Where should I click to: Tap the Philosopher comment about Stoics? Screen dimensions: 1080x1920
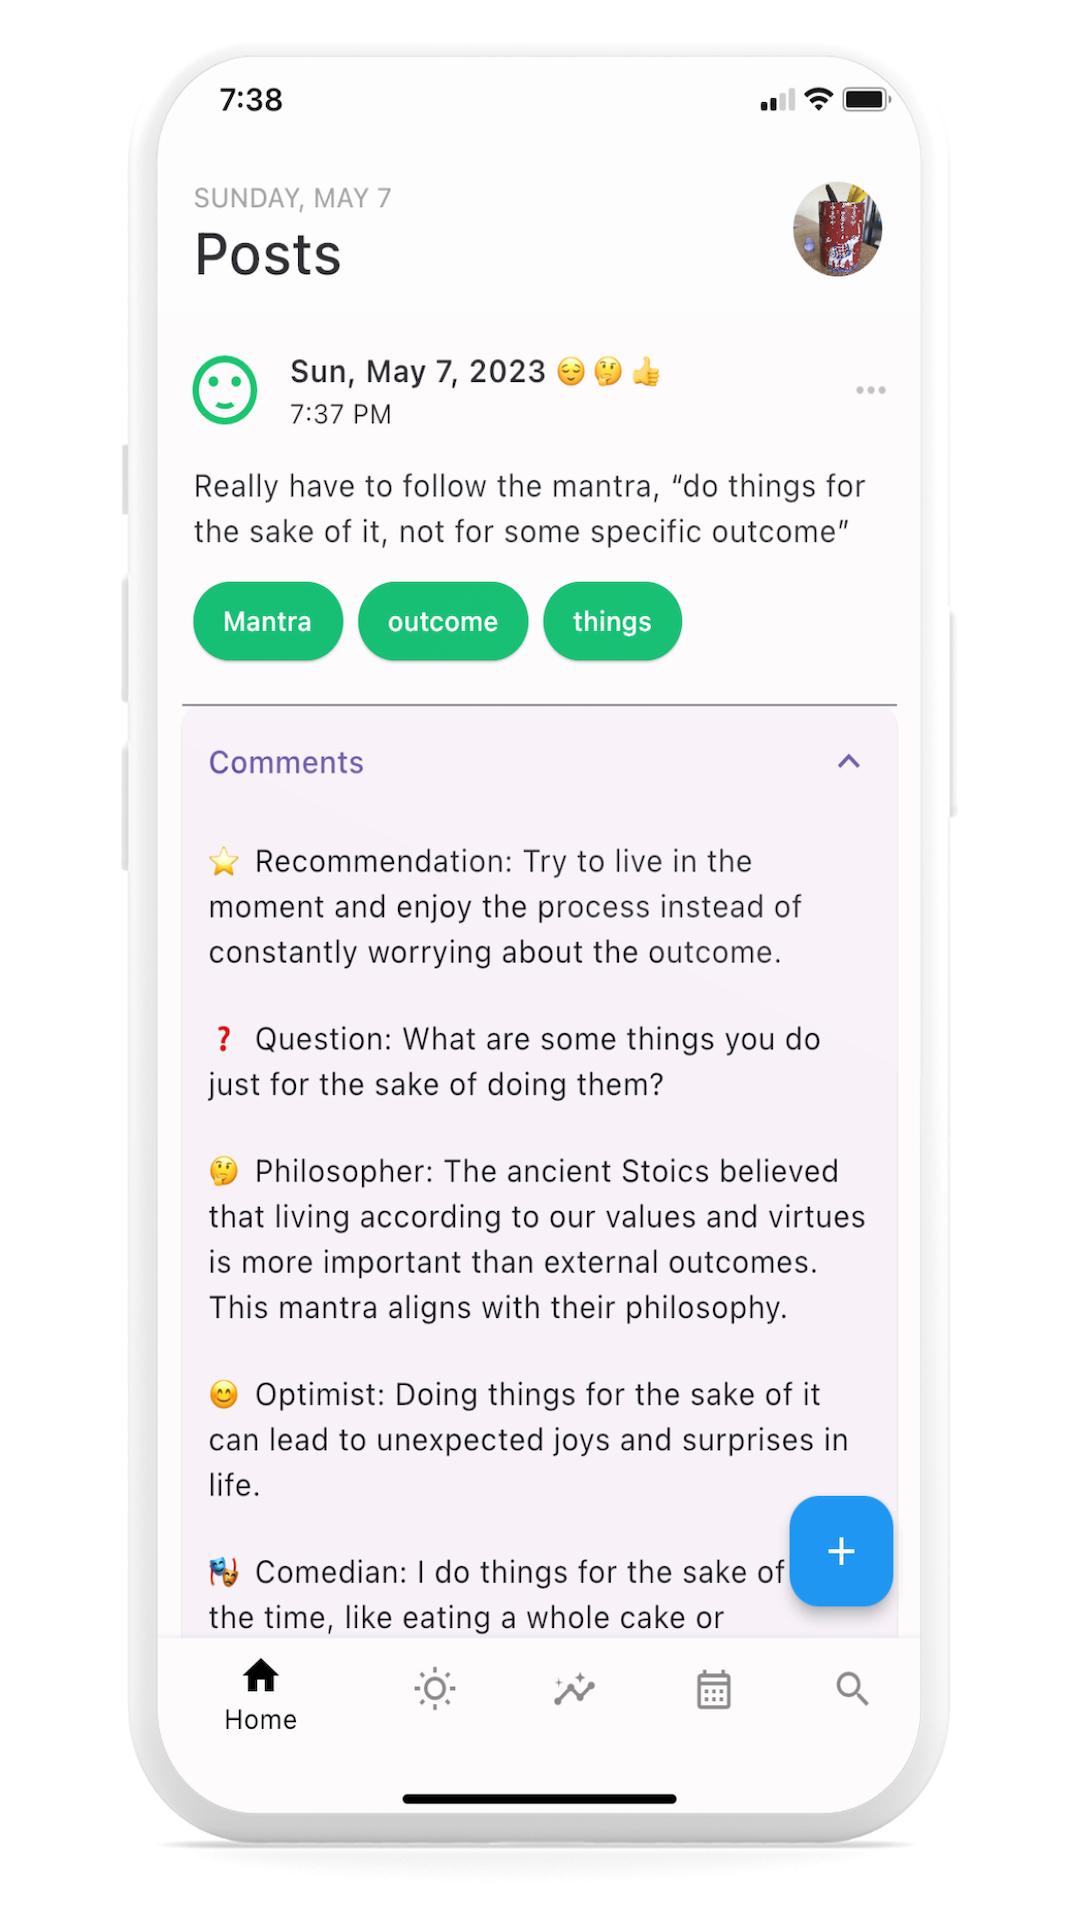(x=535, y=1240)
